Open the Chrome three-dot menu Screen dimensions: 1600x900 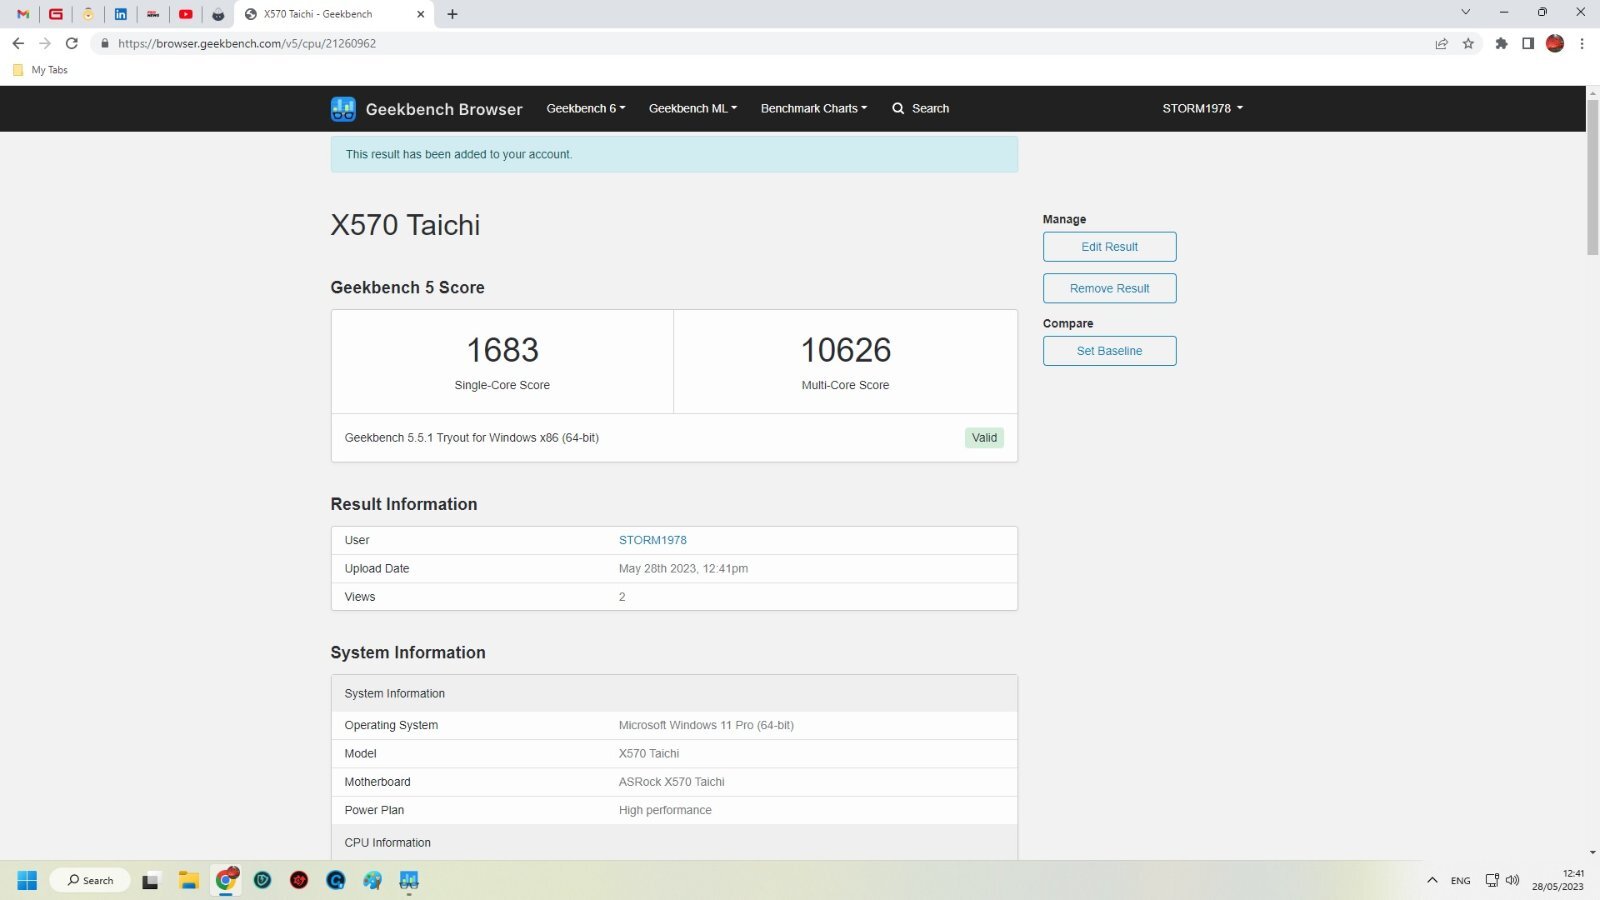[1582, 43]
